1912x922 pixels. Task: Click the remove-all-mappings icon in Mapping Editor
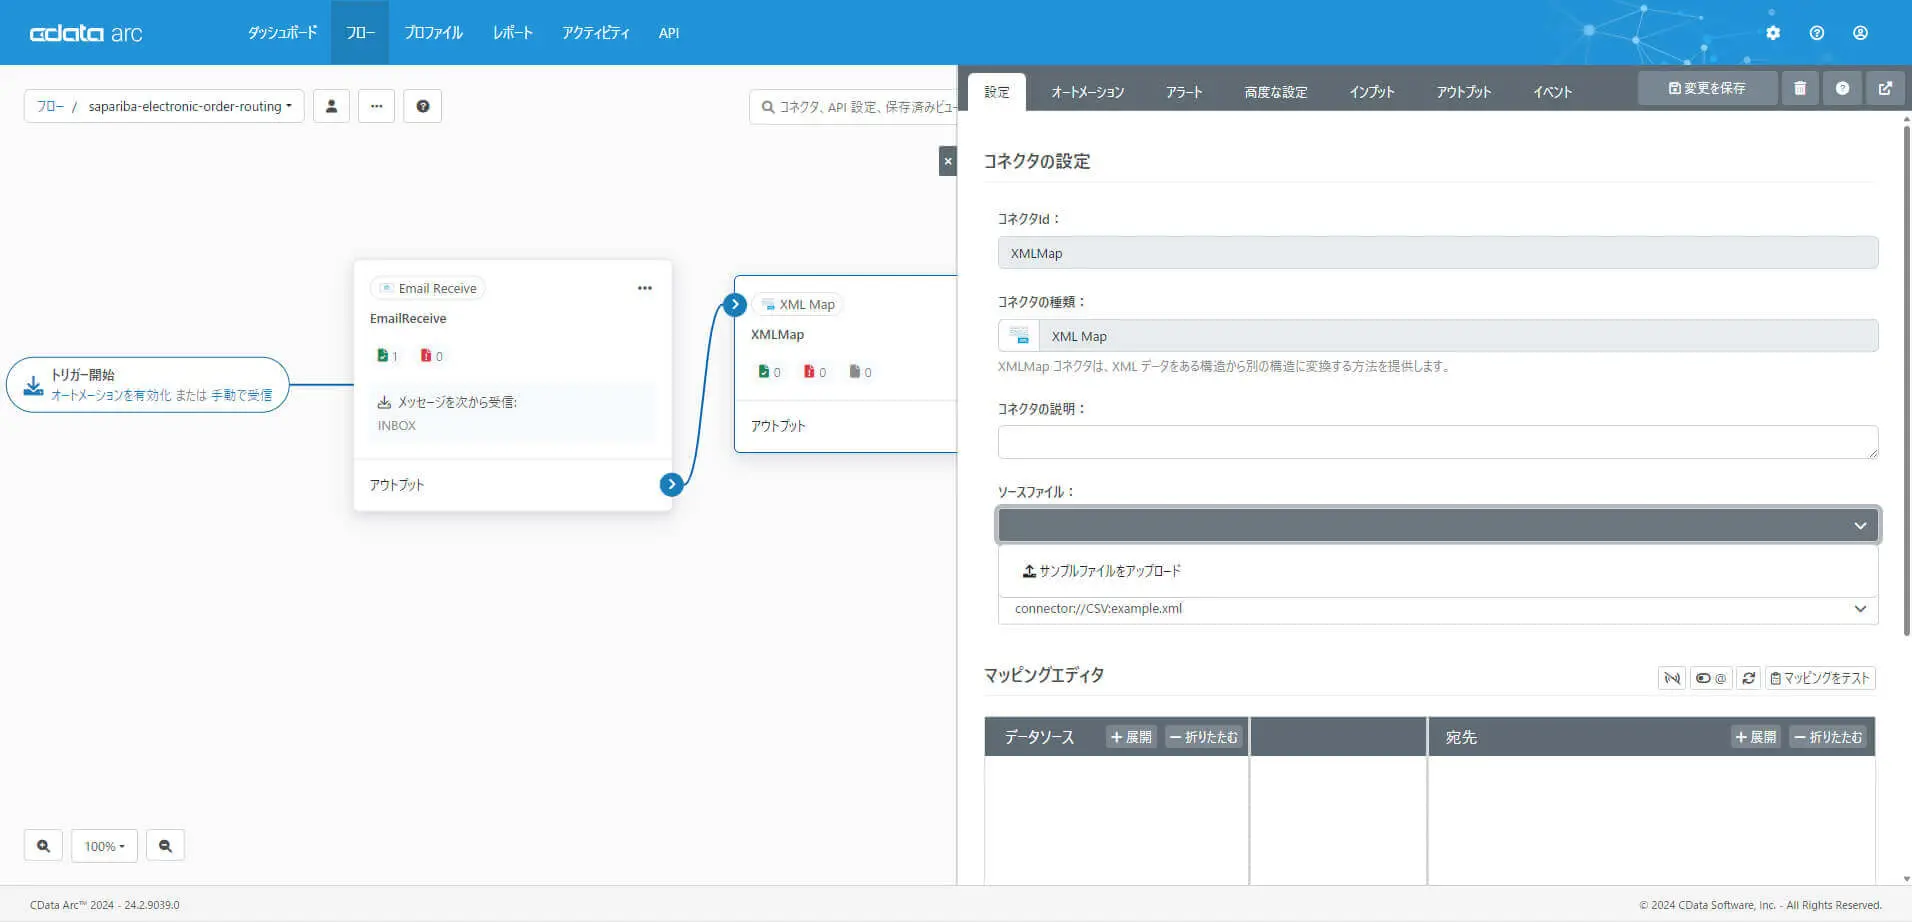point(1672,678)
